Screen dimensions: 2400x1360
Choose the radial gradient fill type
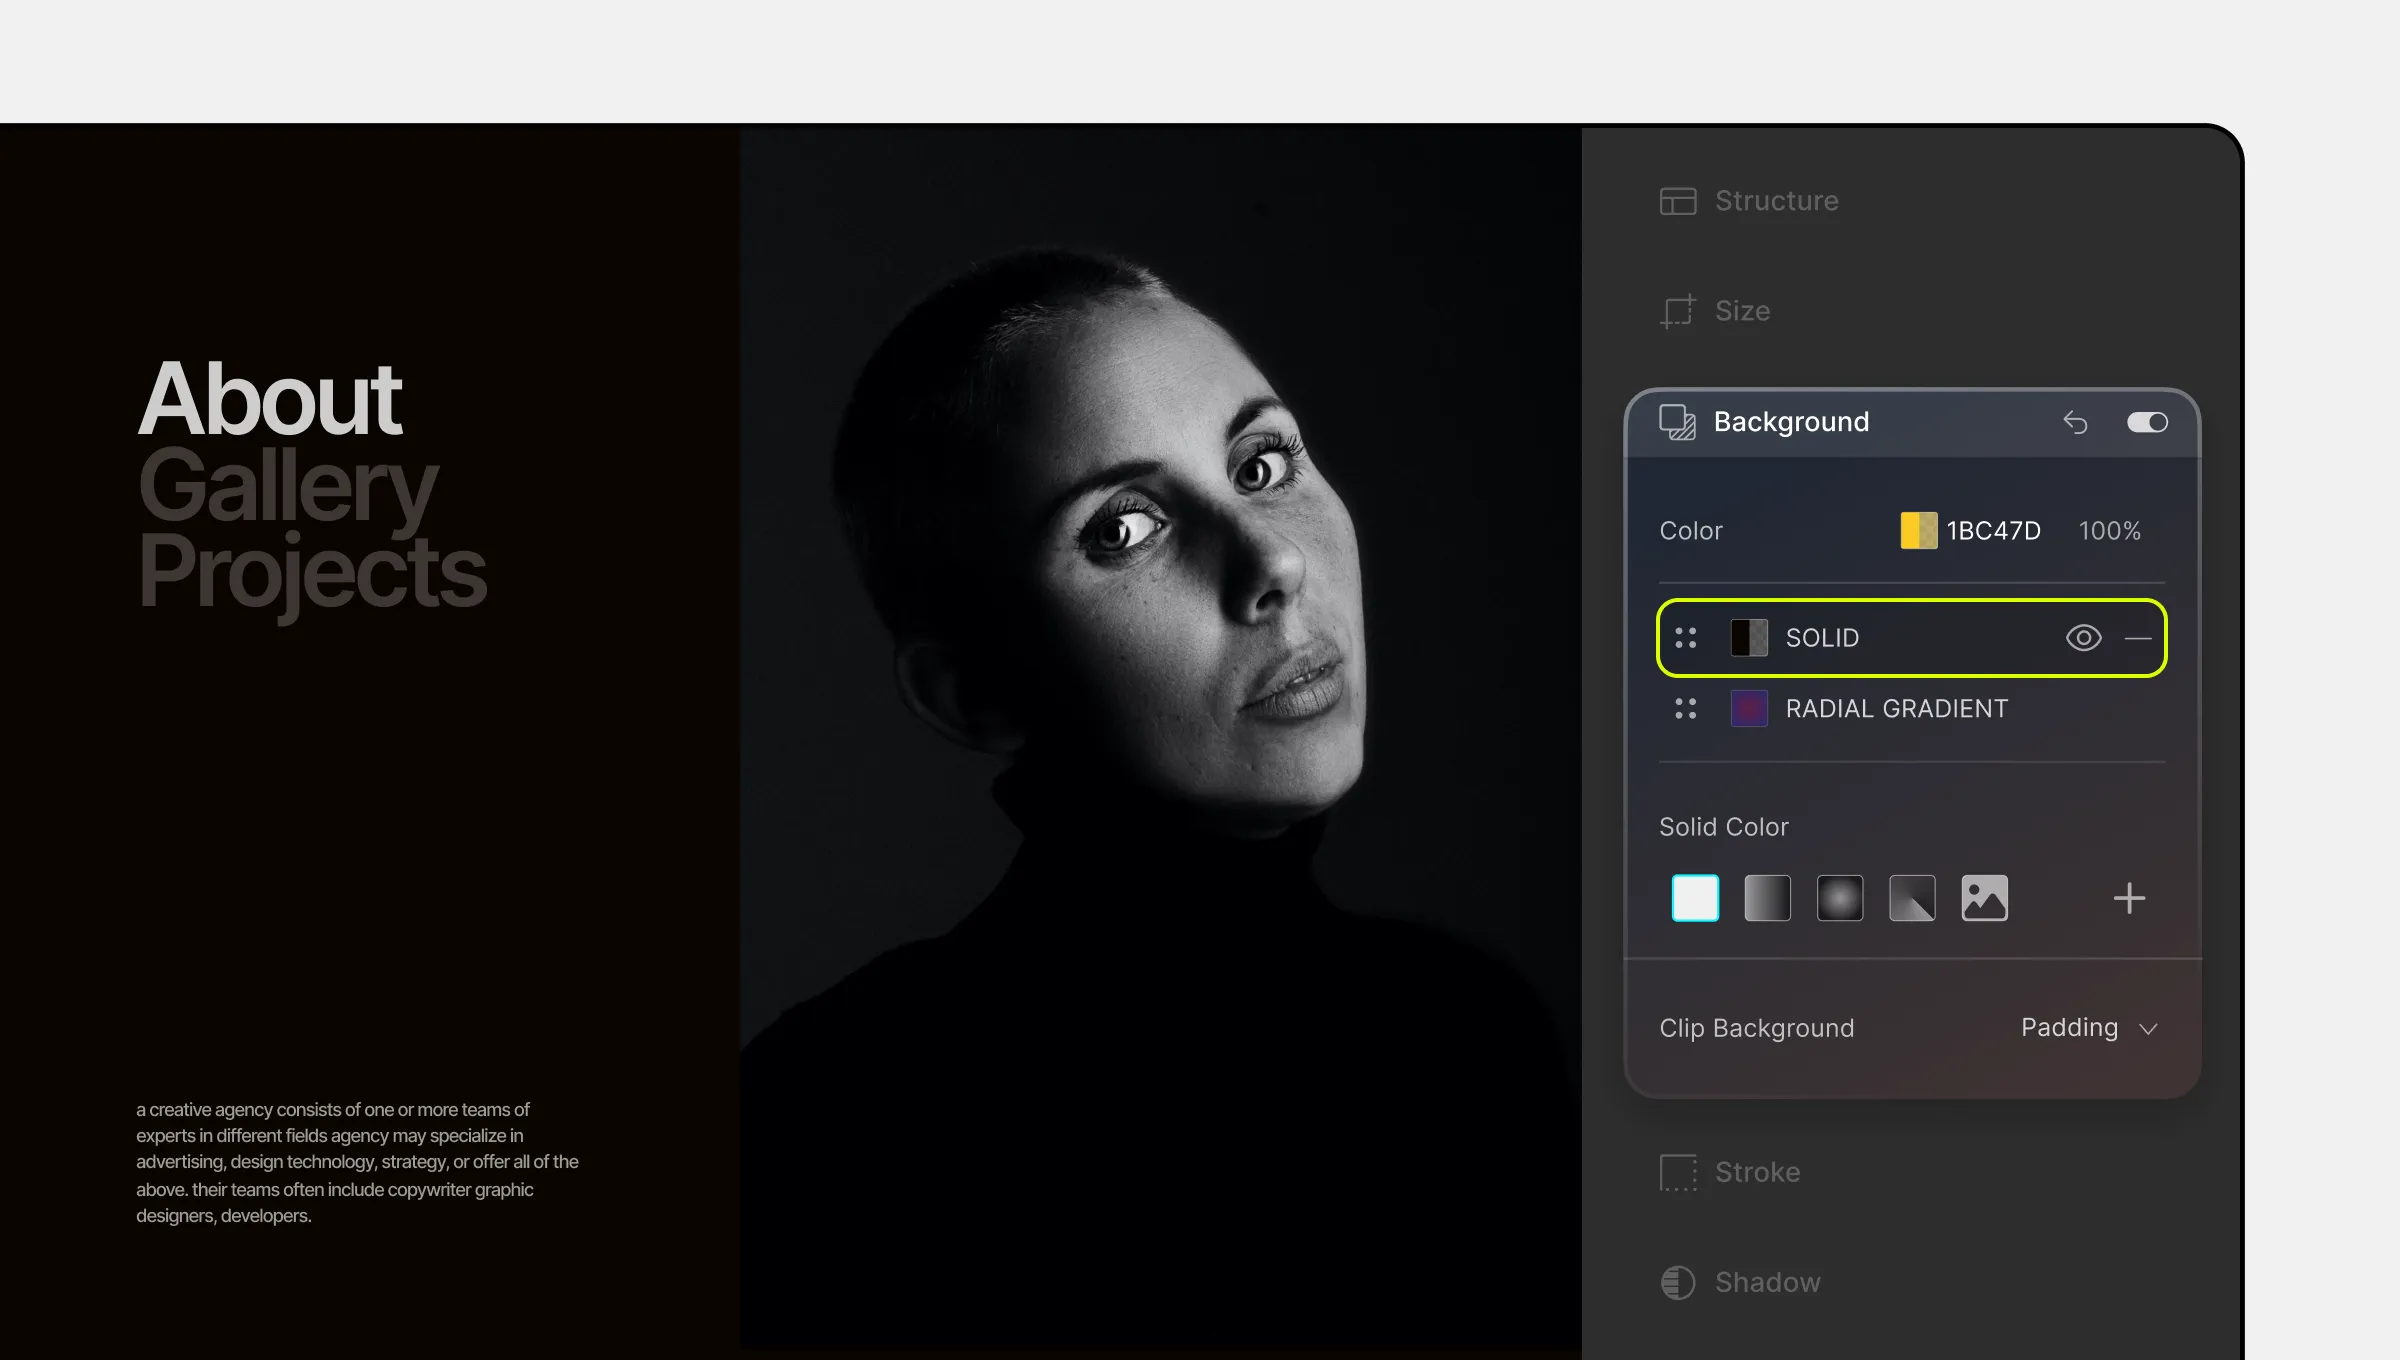[1840, 898]
